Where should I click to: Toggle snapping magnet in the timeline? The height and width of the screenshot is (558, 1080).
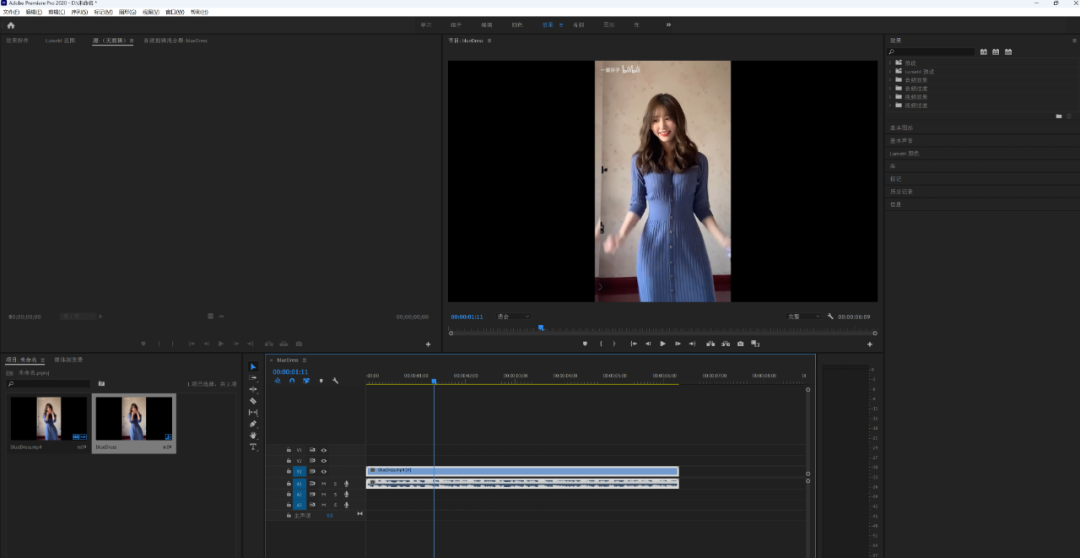point(292,381)
